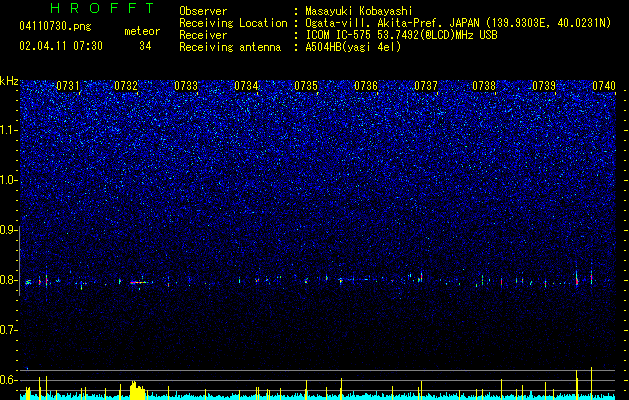The image size is (629, 400).
Task: Click the 0732 time marker
Action: 126,85
